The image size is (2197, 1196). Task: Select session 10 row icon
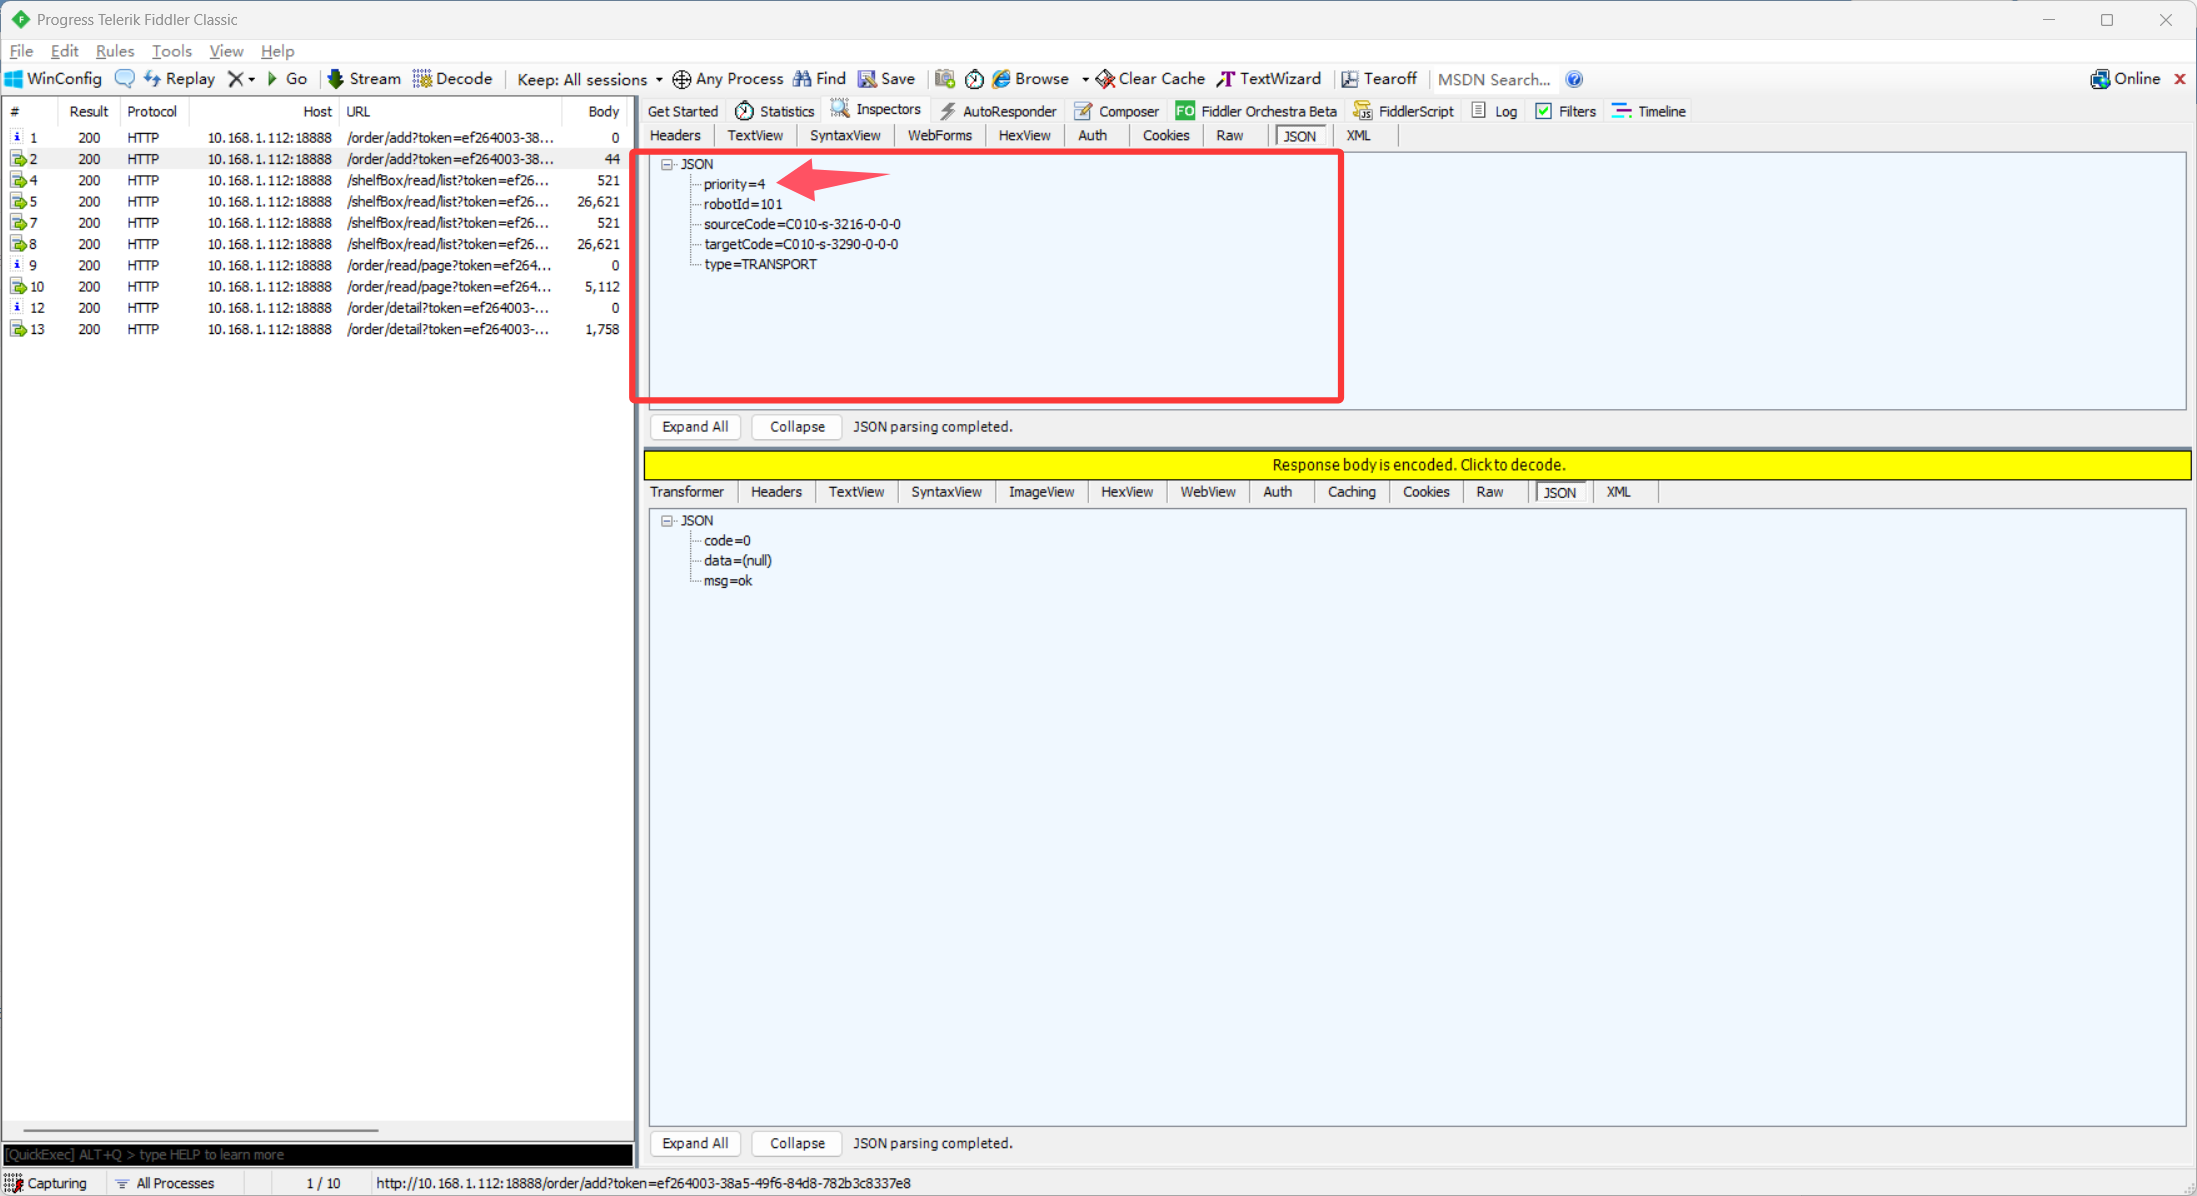(18, 287)
